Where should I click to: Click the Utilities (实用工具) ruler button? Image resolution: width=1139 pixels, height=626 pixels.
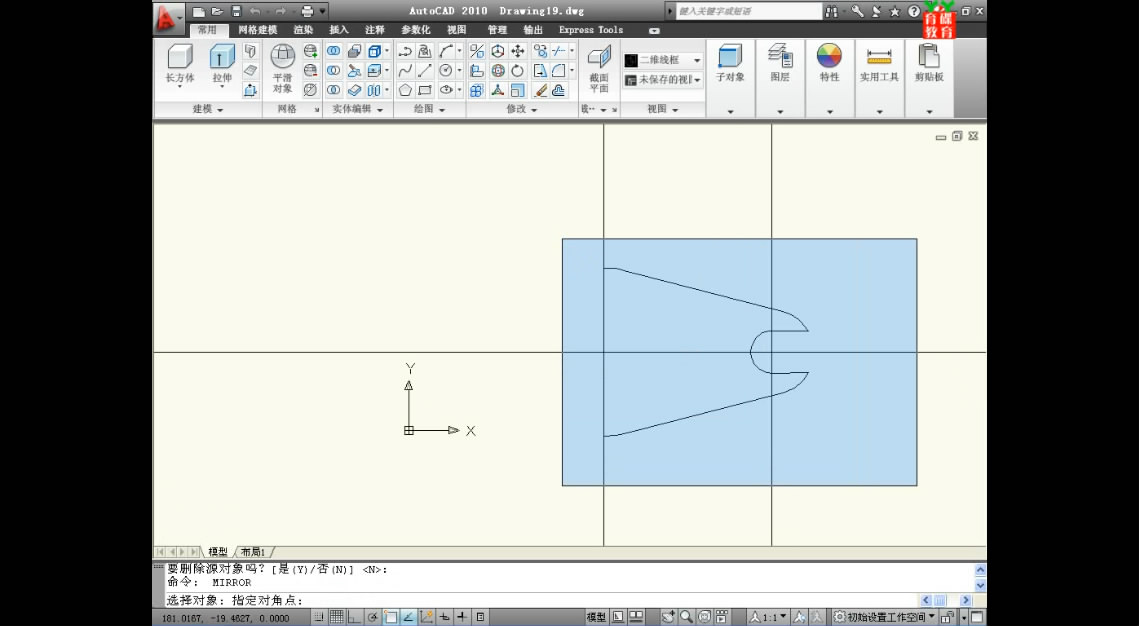coord(879,62)
